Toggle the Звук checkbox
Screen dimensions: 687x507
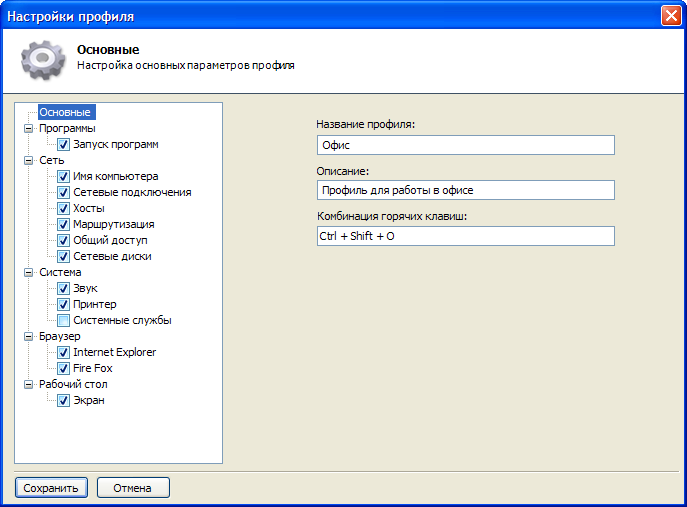[63, 288]
